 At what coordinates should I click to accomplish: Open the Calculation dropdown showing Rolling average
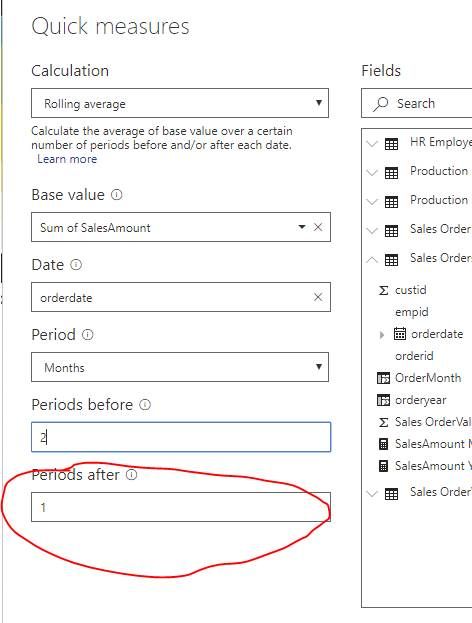pos(180,103)
